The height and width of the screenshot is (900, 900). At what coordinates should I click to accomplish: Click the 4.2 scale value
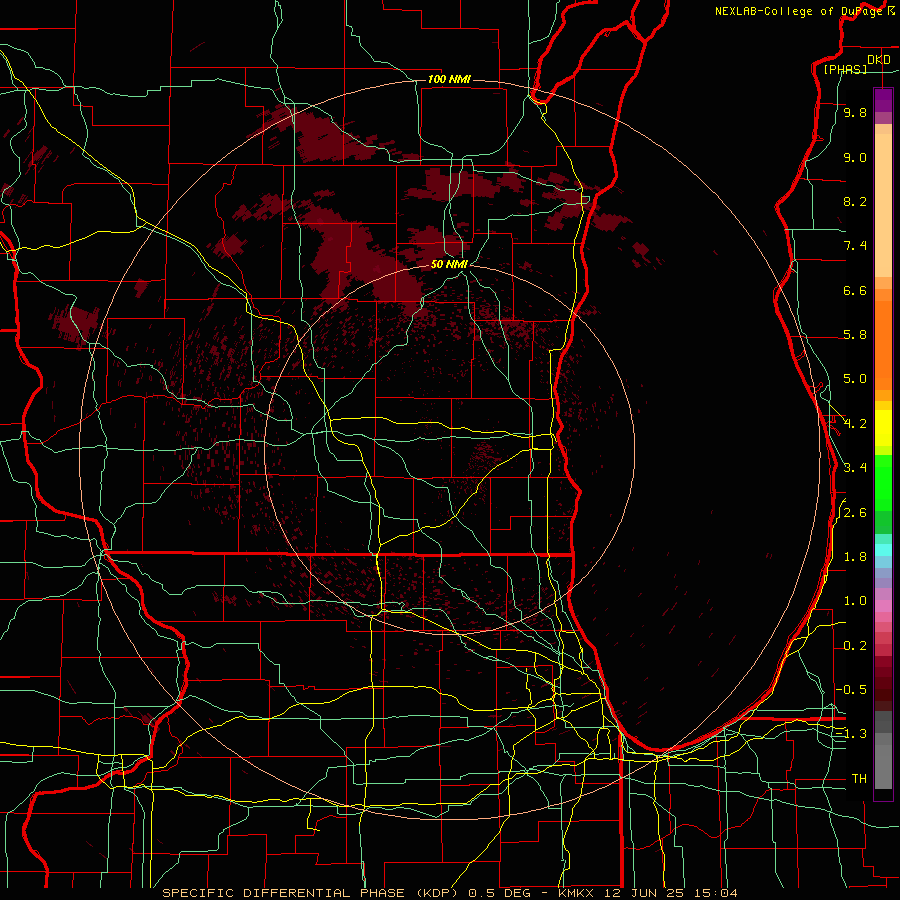(855, 424)
